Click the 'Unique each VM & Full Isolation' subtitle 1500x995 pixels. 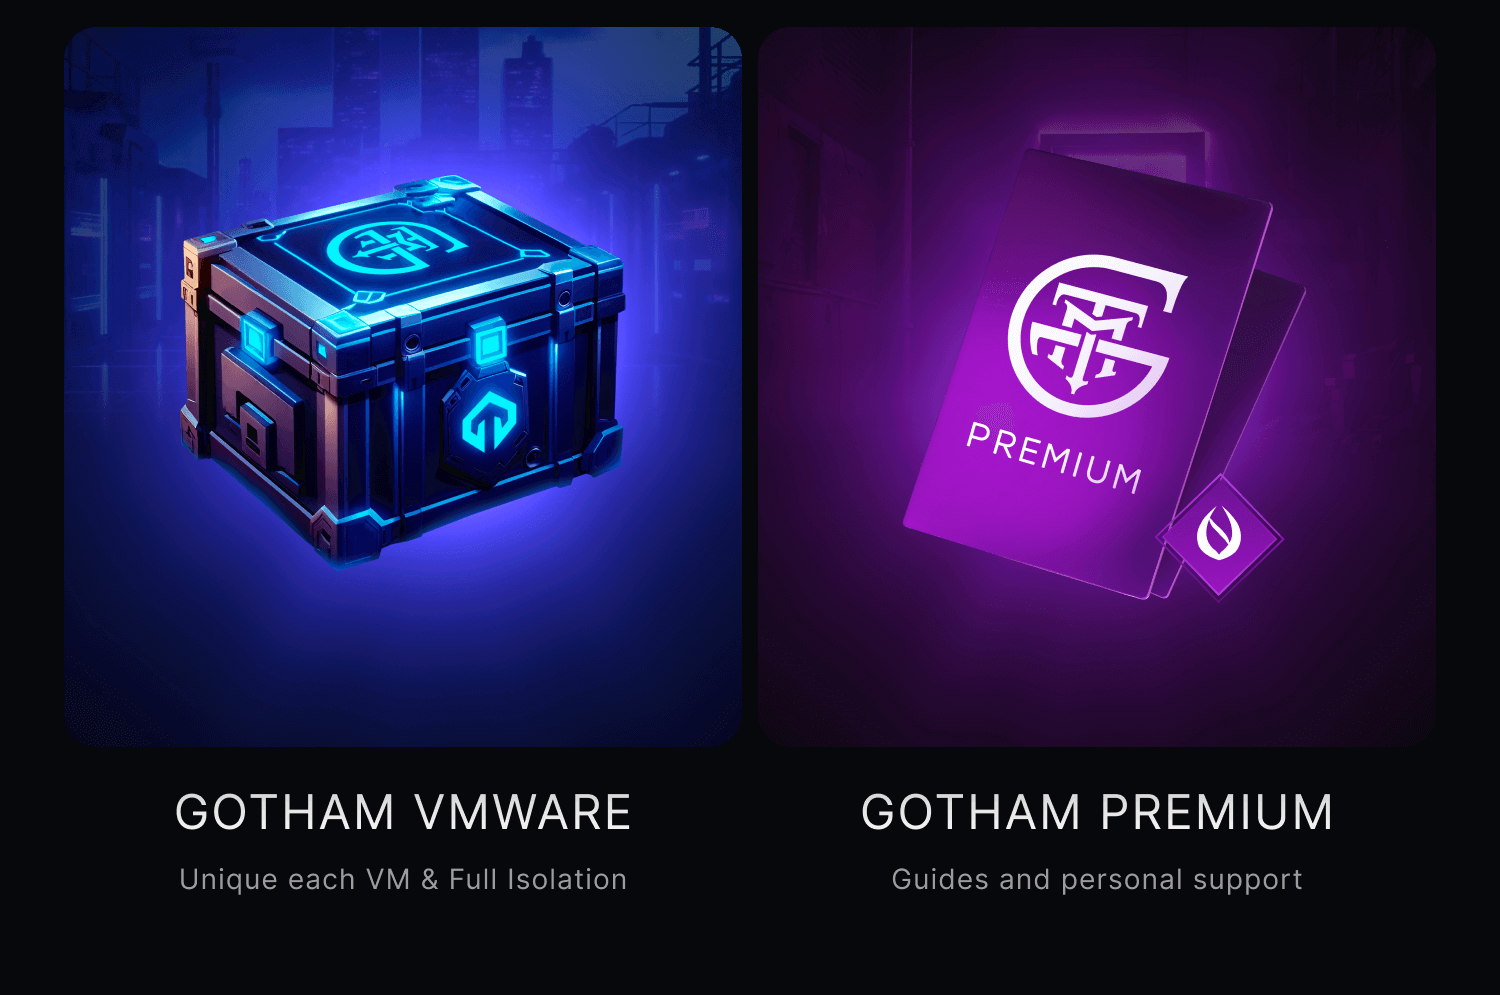tap(403, 879)
